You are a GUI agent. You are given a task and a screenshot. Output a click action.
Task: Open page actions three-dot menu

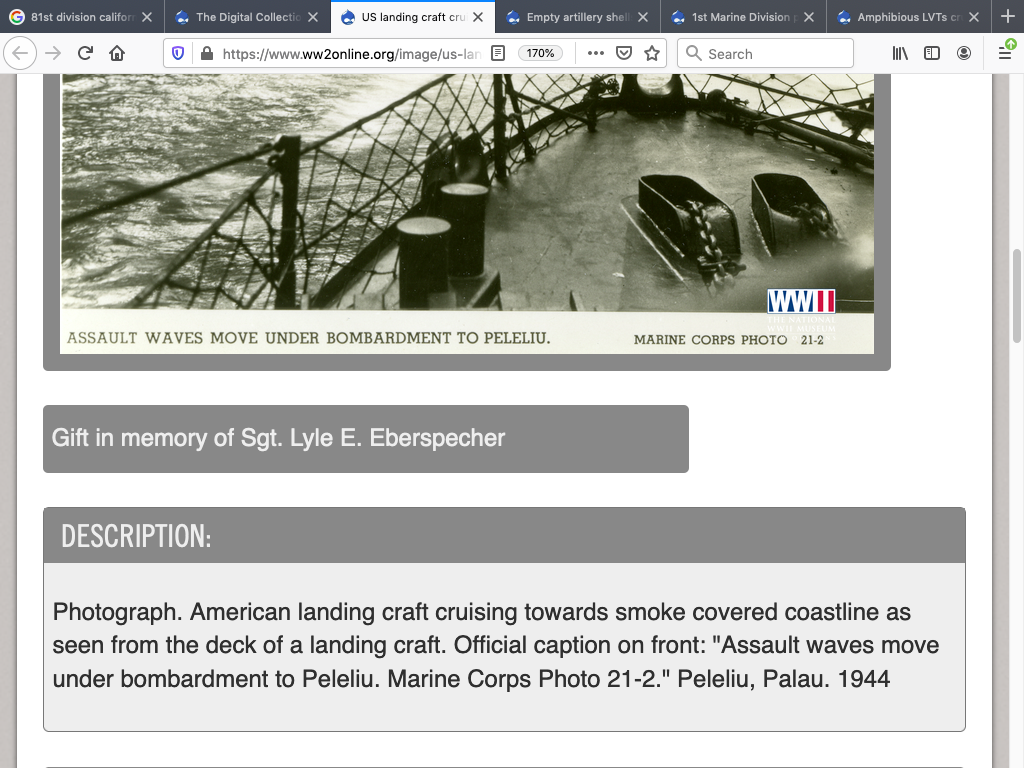pos(596,53)
